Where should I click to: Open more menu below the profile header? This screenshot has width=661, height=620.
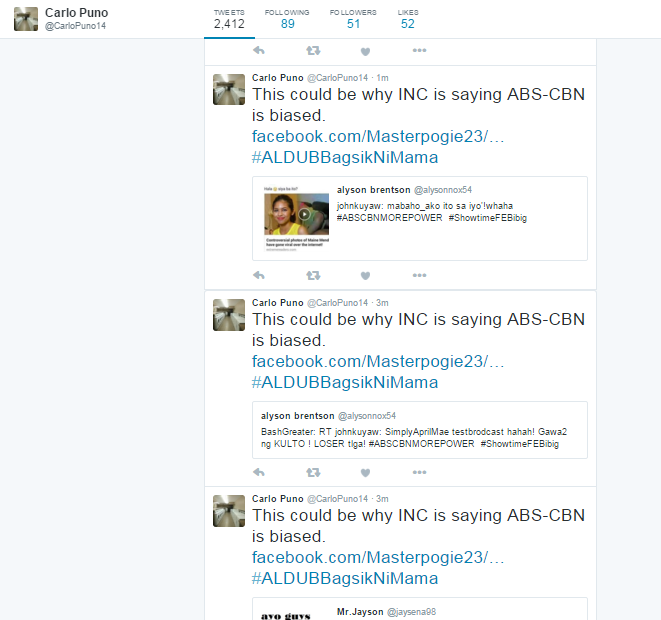[419, 51]
